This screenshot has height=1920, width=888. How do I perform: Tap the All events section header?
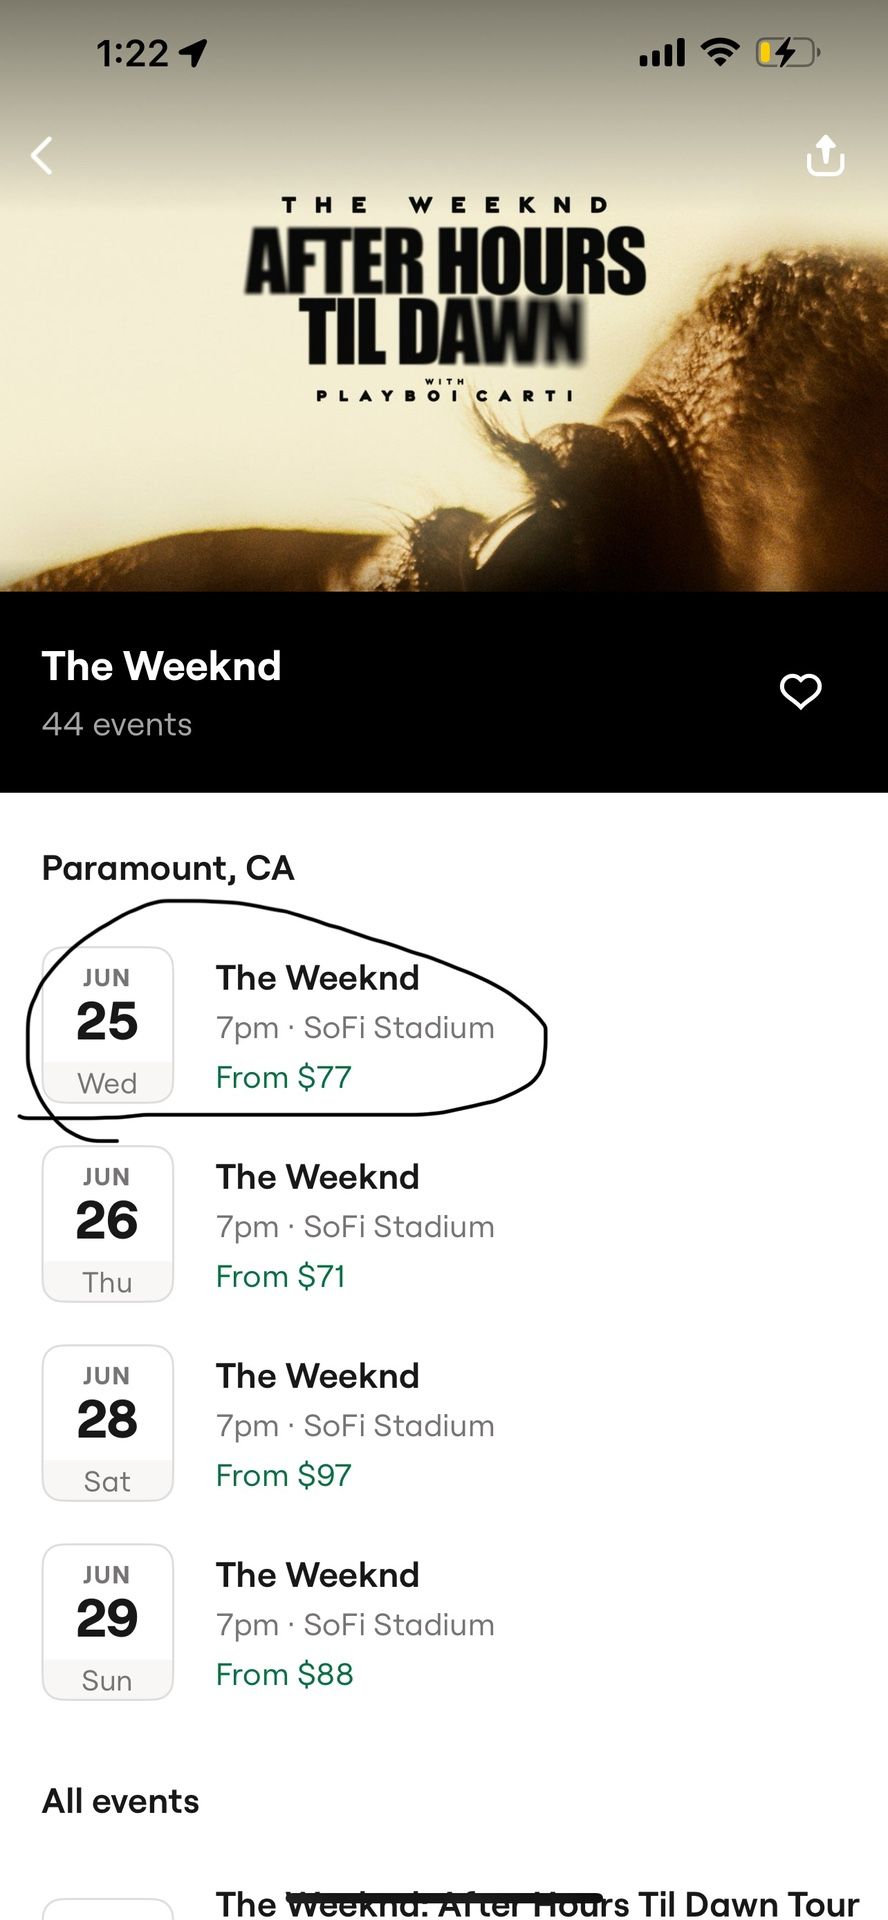120,1800
